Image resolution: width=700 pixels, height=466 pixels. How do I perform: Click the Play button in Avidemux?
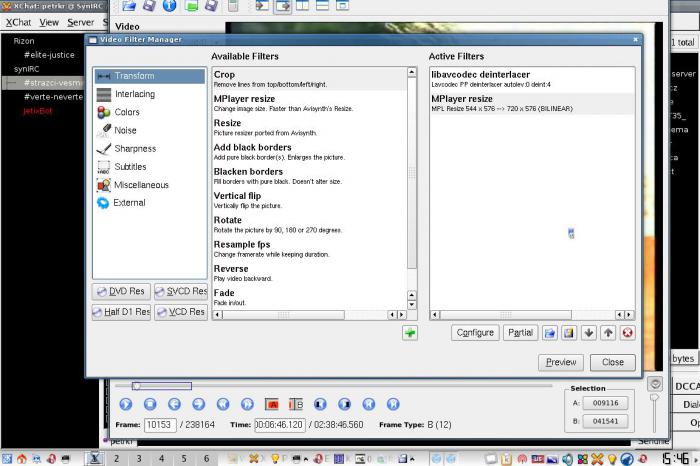(126, 404)
